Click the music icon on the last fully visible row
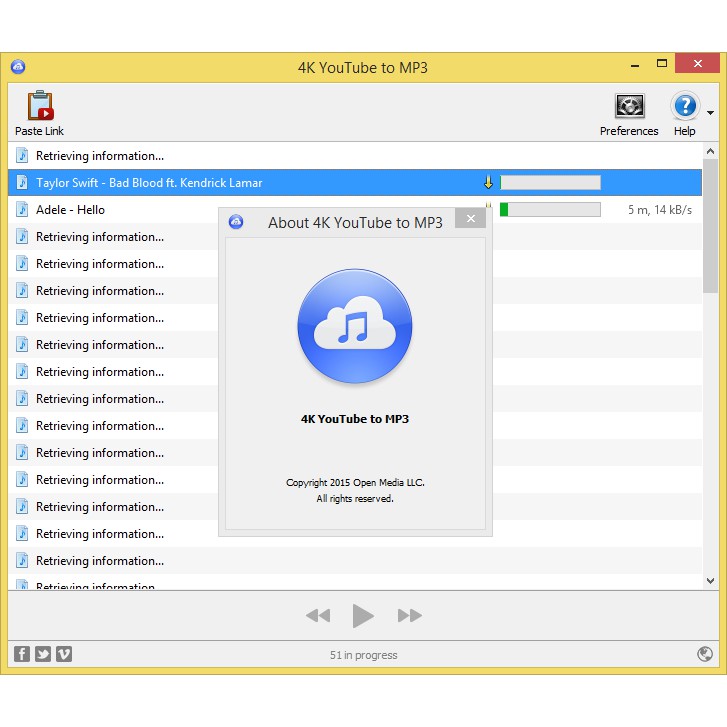The image size is (727, 727). click(x=22, y=561)
